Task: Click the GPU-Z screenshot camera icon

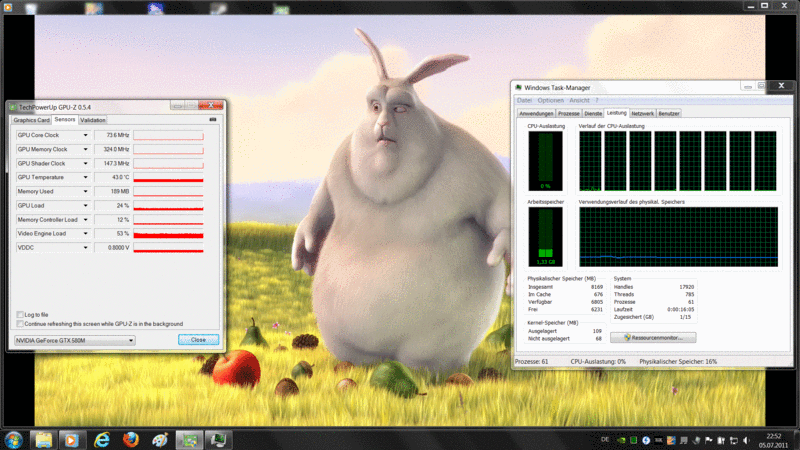Action: tap(213, 119)
